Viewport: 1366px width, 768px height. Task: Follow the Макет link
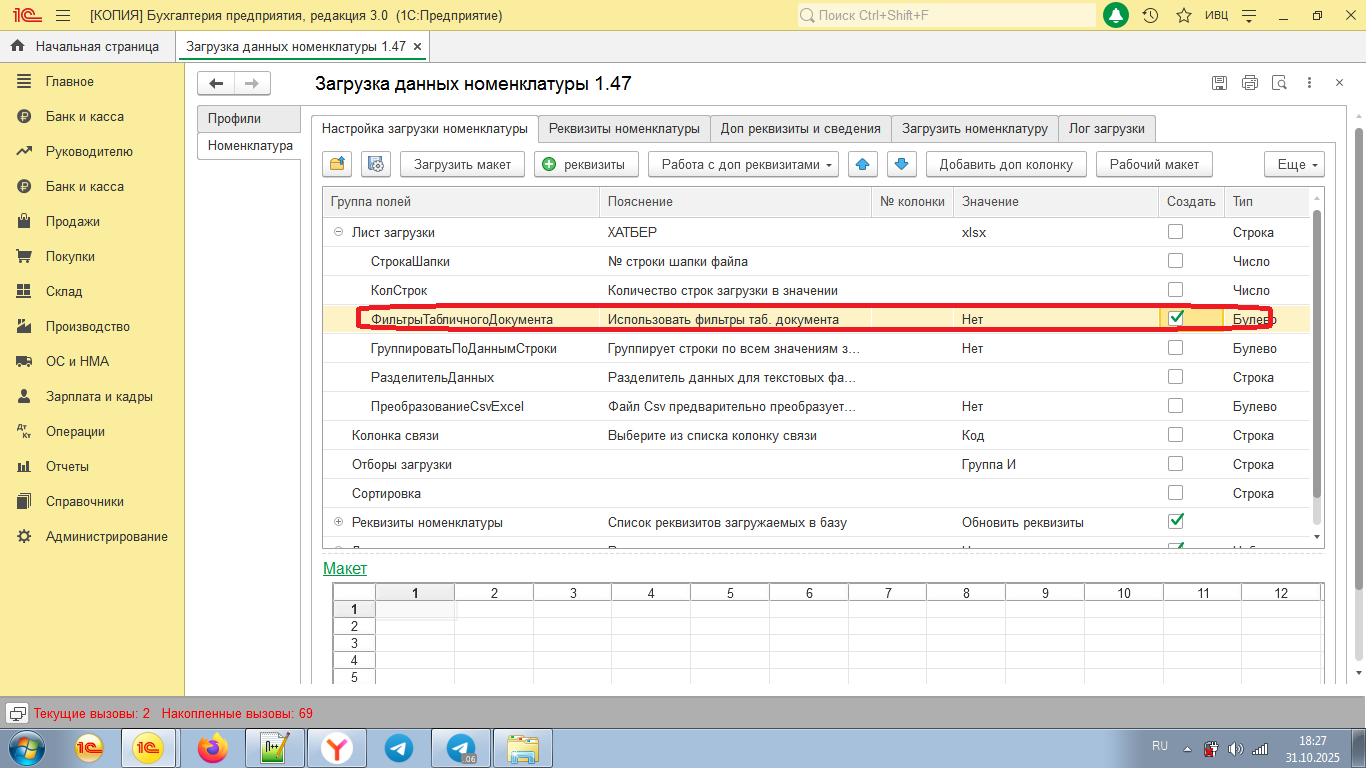[x=345, y=568]
